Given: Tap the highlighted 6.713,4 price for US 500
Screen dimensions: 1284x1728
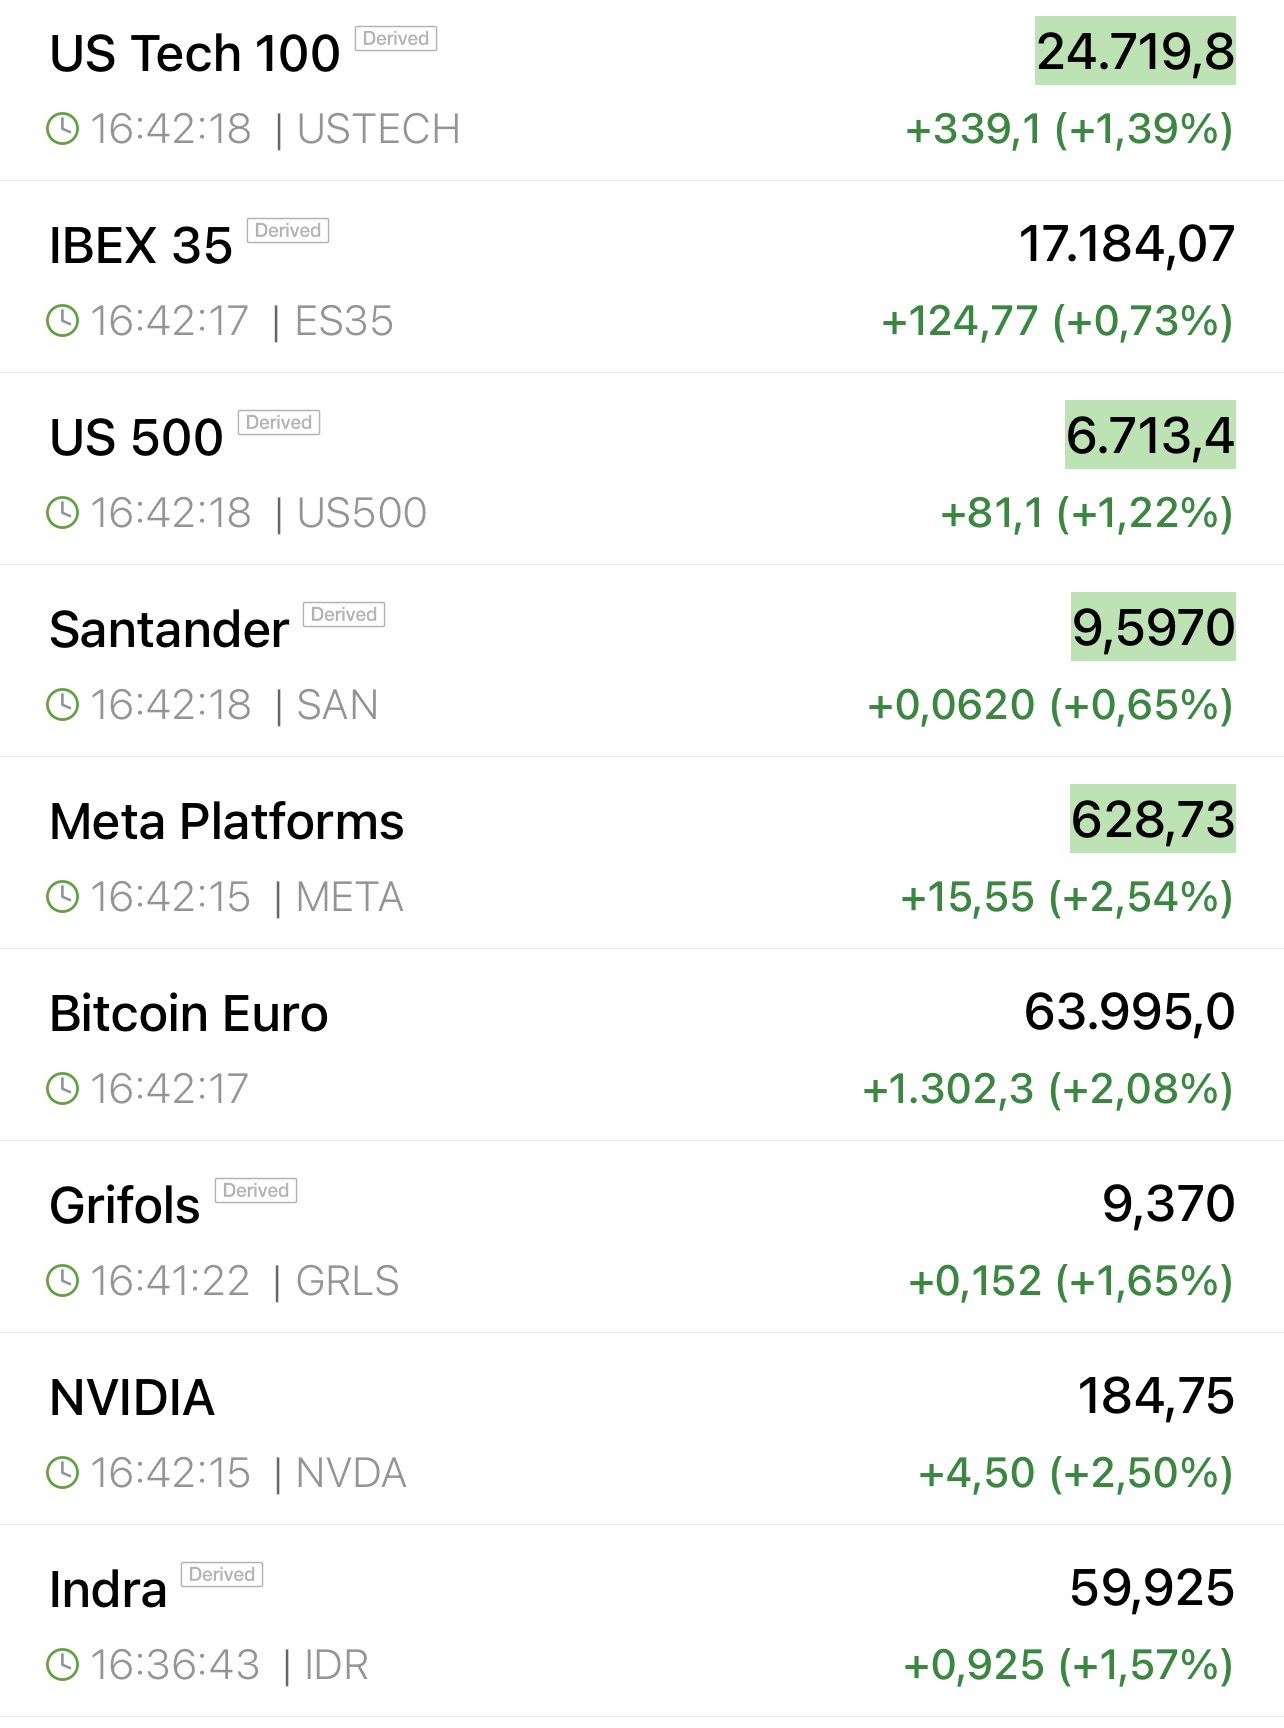Looking at the screenshot, I should click(1150, 436).
